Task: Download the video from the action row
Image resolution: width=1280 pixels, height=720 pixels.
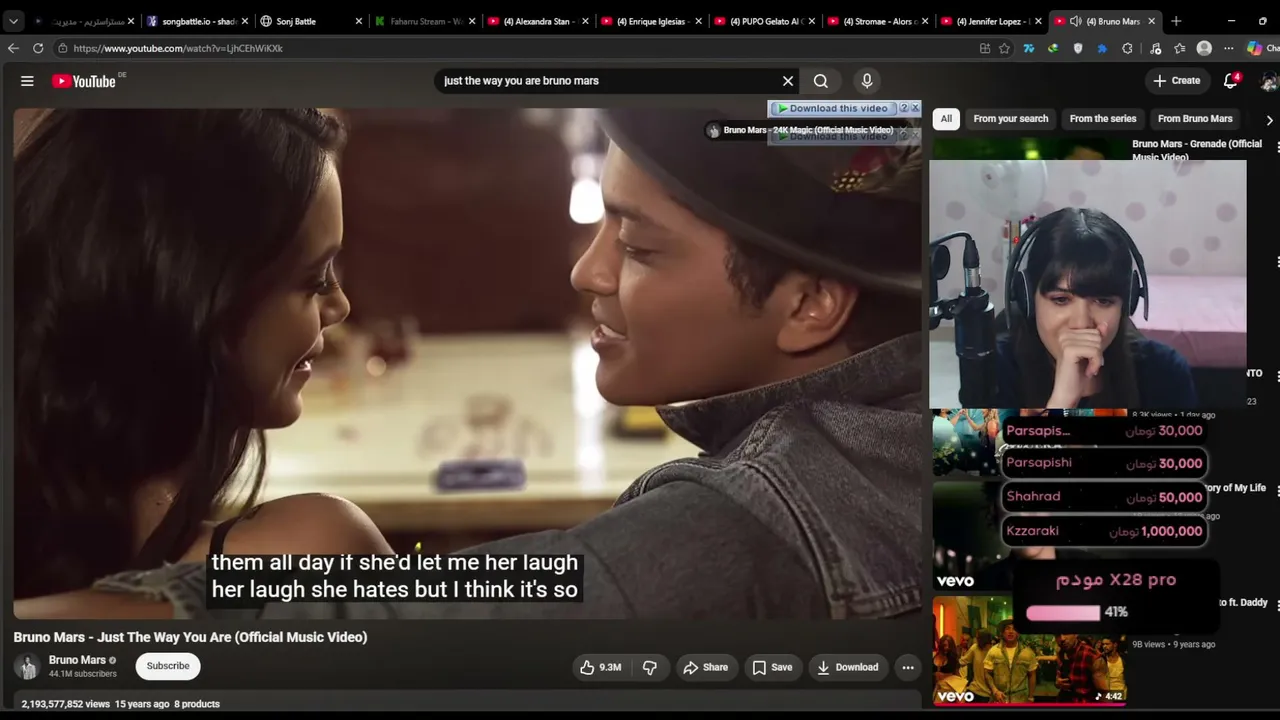Action: coord(847,667)
